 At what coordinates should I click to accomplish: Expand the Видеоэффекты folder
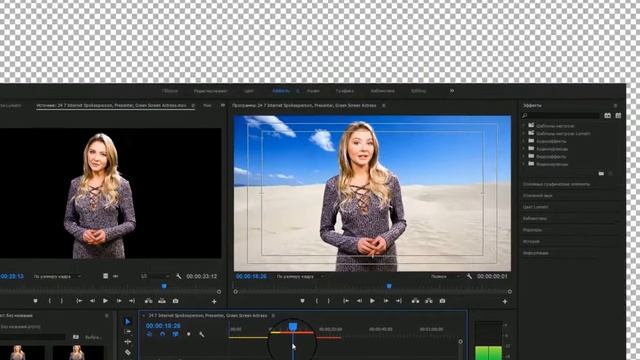click(524, 157)
